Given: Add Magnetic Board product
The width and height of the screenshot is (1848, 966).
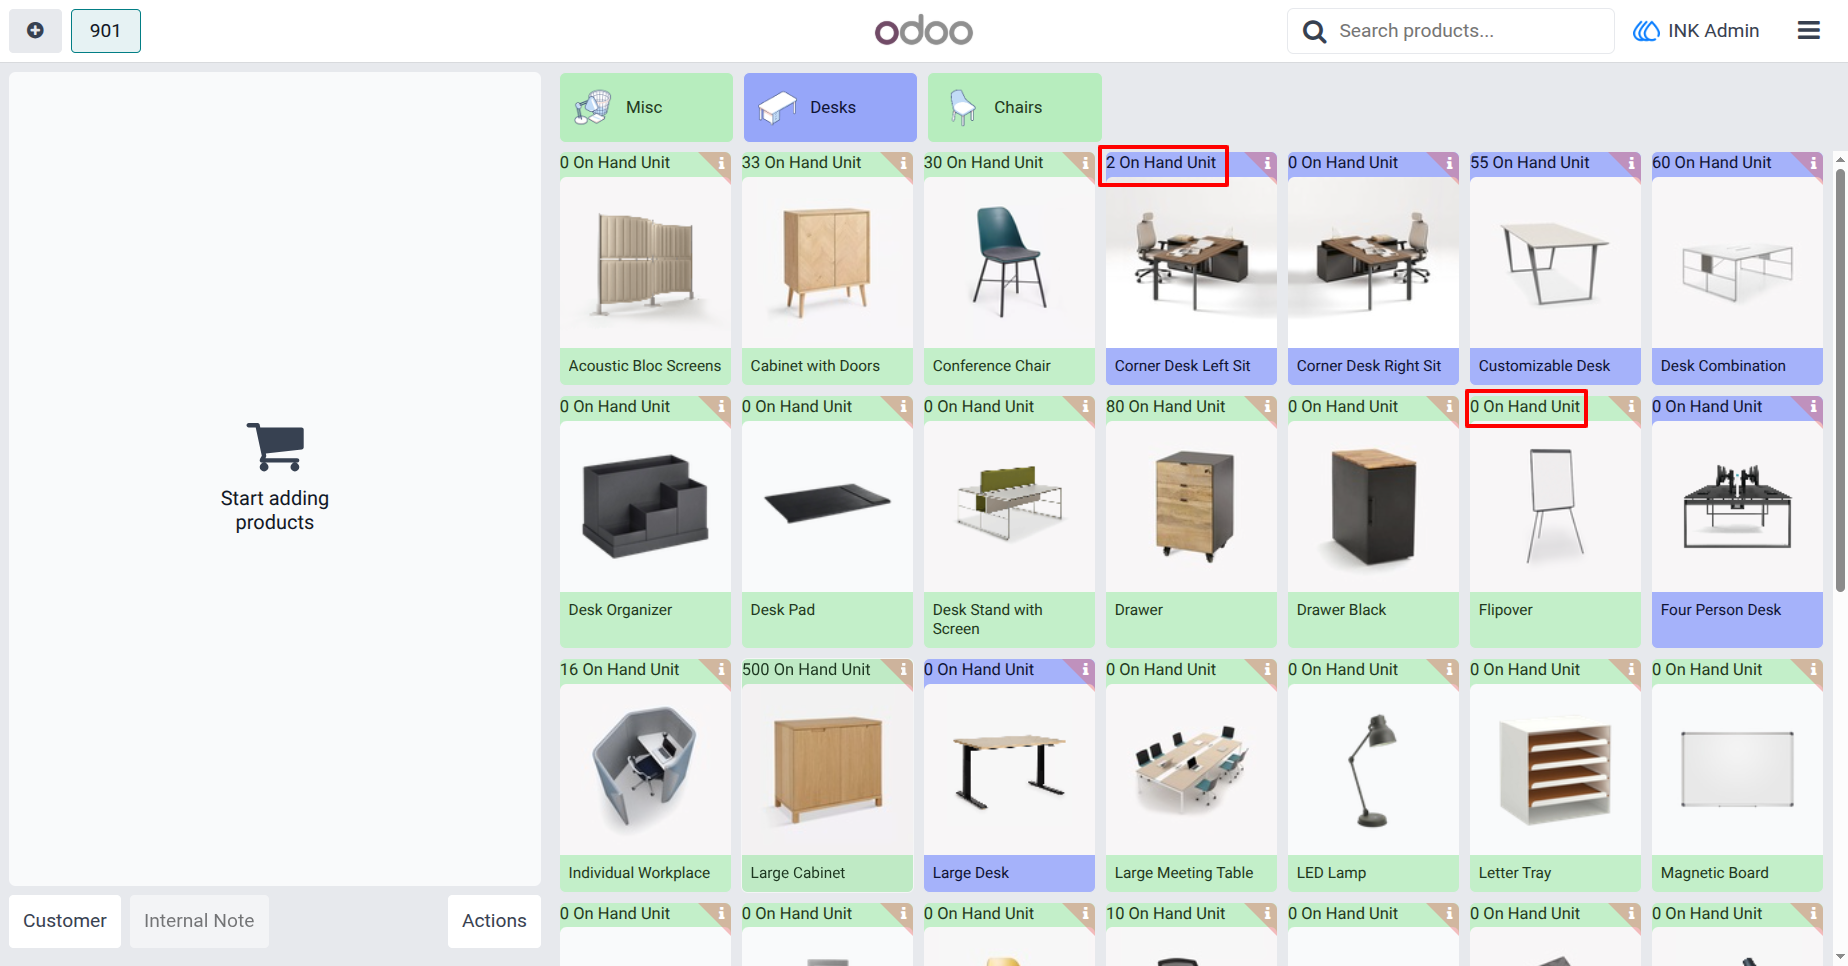Looking at the screenshot, I should (x=1737, y=775).
